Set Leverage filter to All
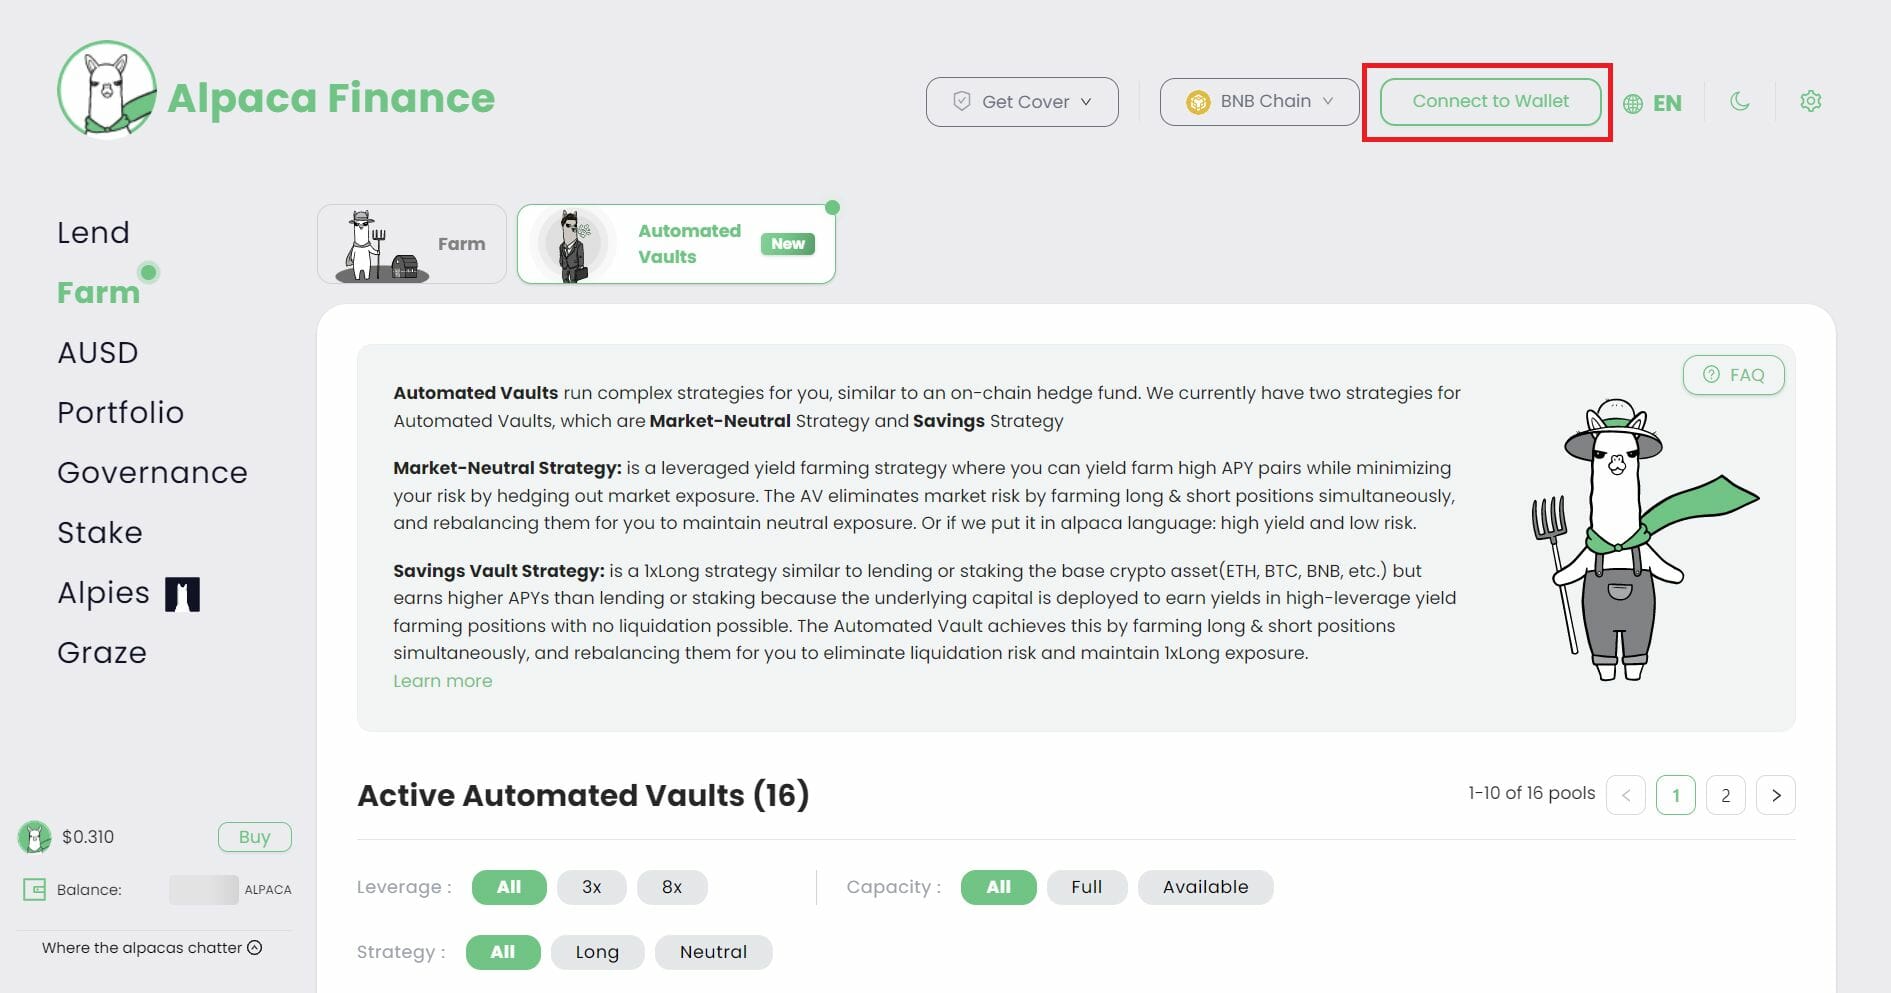 pyautogui.click(x=509, y=887)
